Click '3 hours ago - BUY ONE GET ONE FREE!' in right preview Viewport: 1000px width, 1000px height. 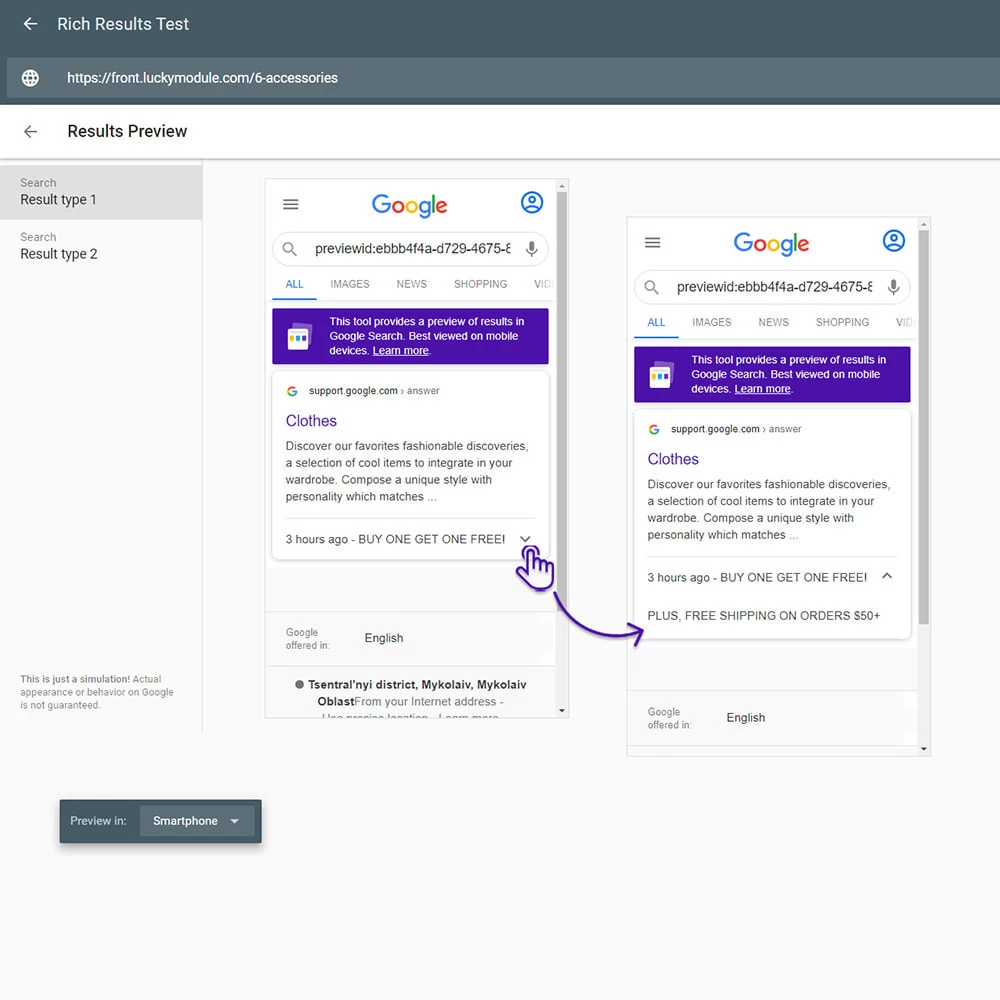click(x=756, y=578)
